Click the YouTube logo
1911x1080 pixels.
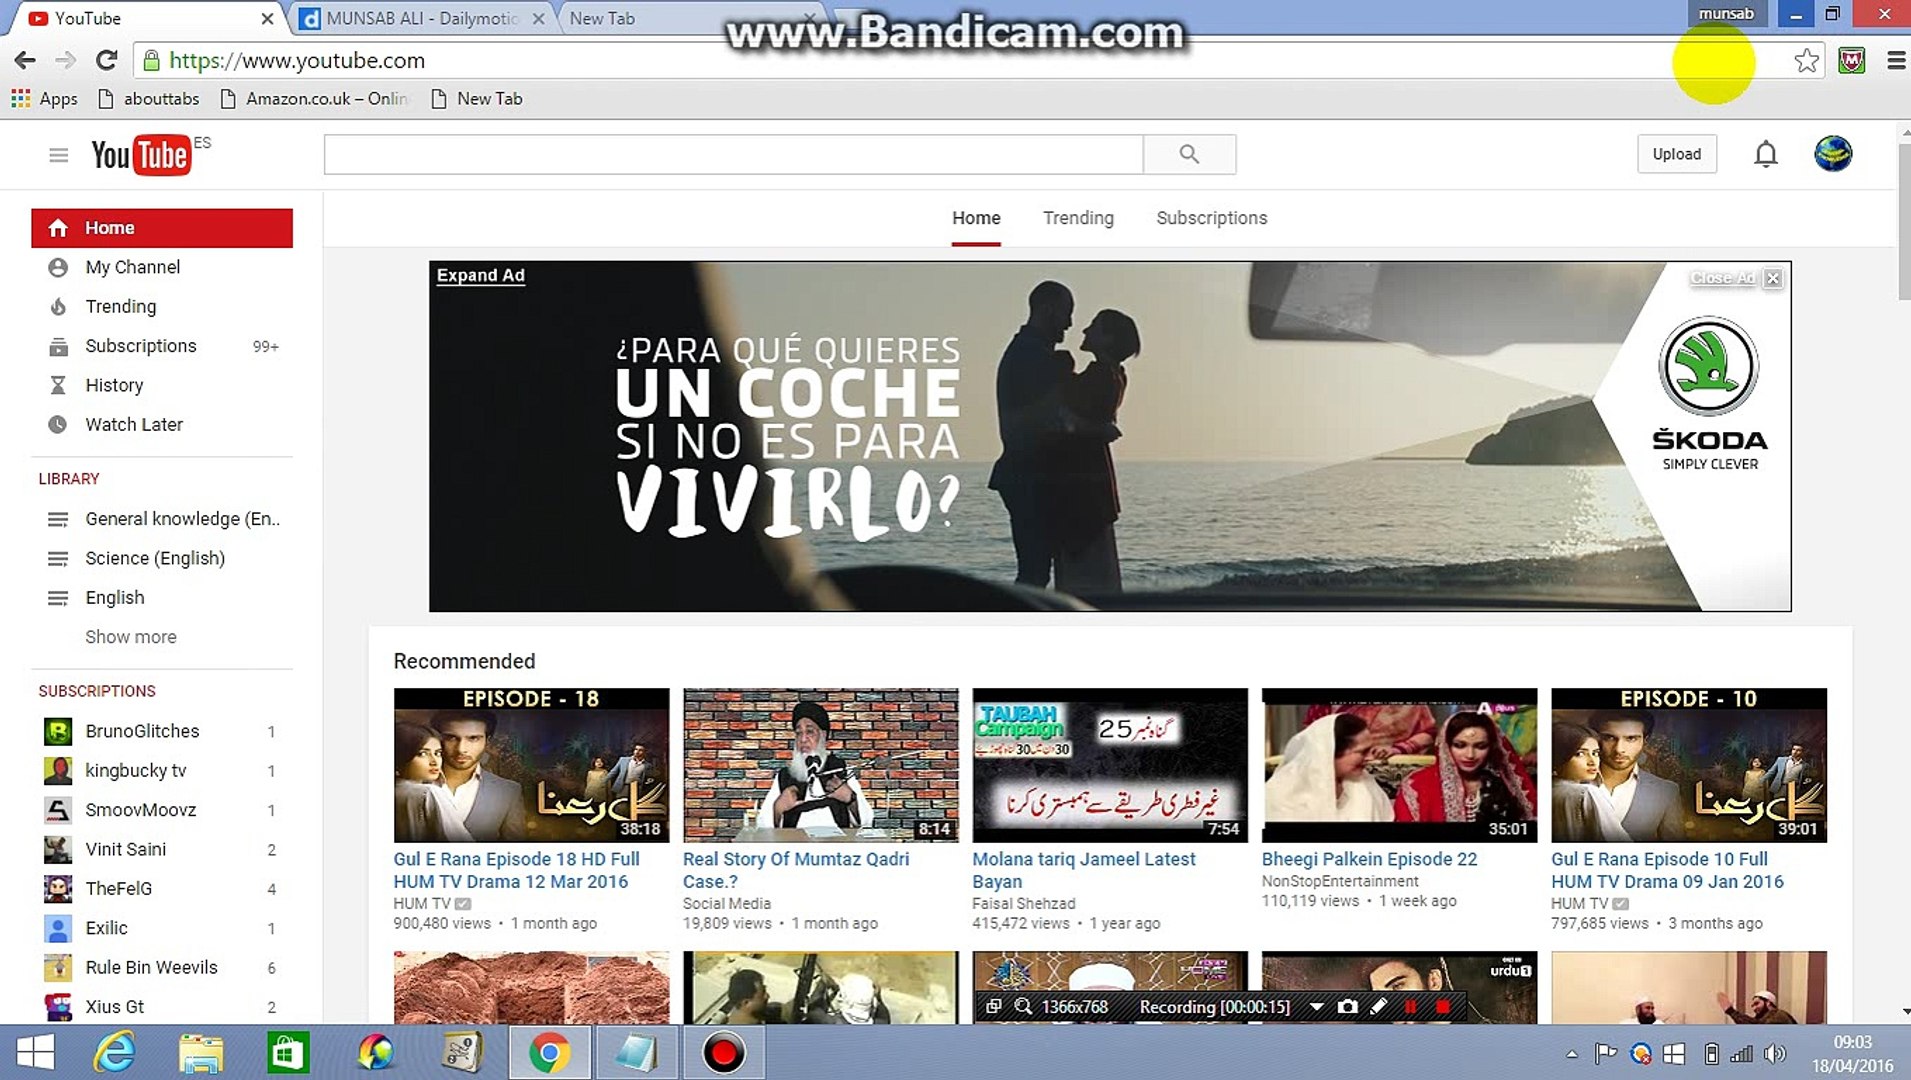tap(141, 155)
